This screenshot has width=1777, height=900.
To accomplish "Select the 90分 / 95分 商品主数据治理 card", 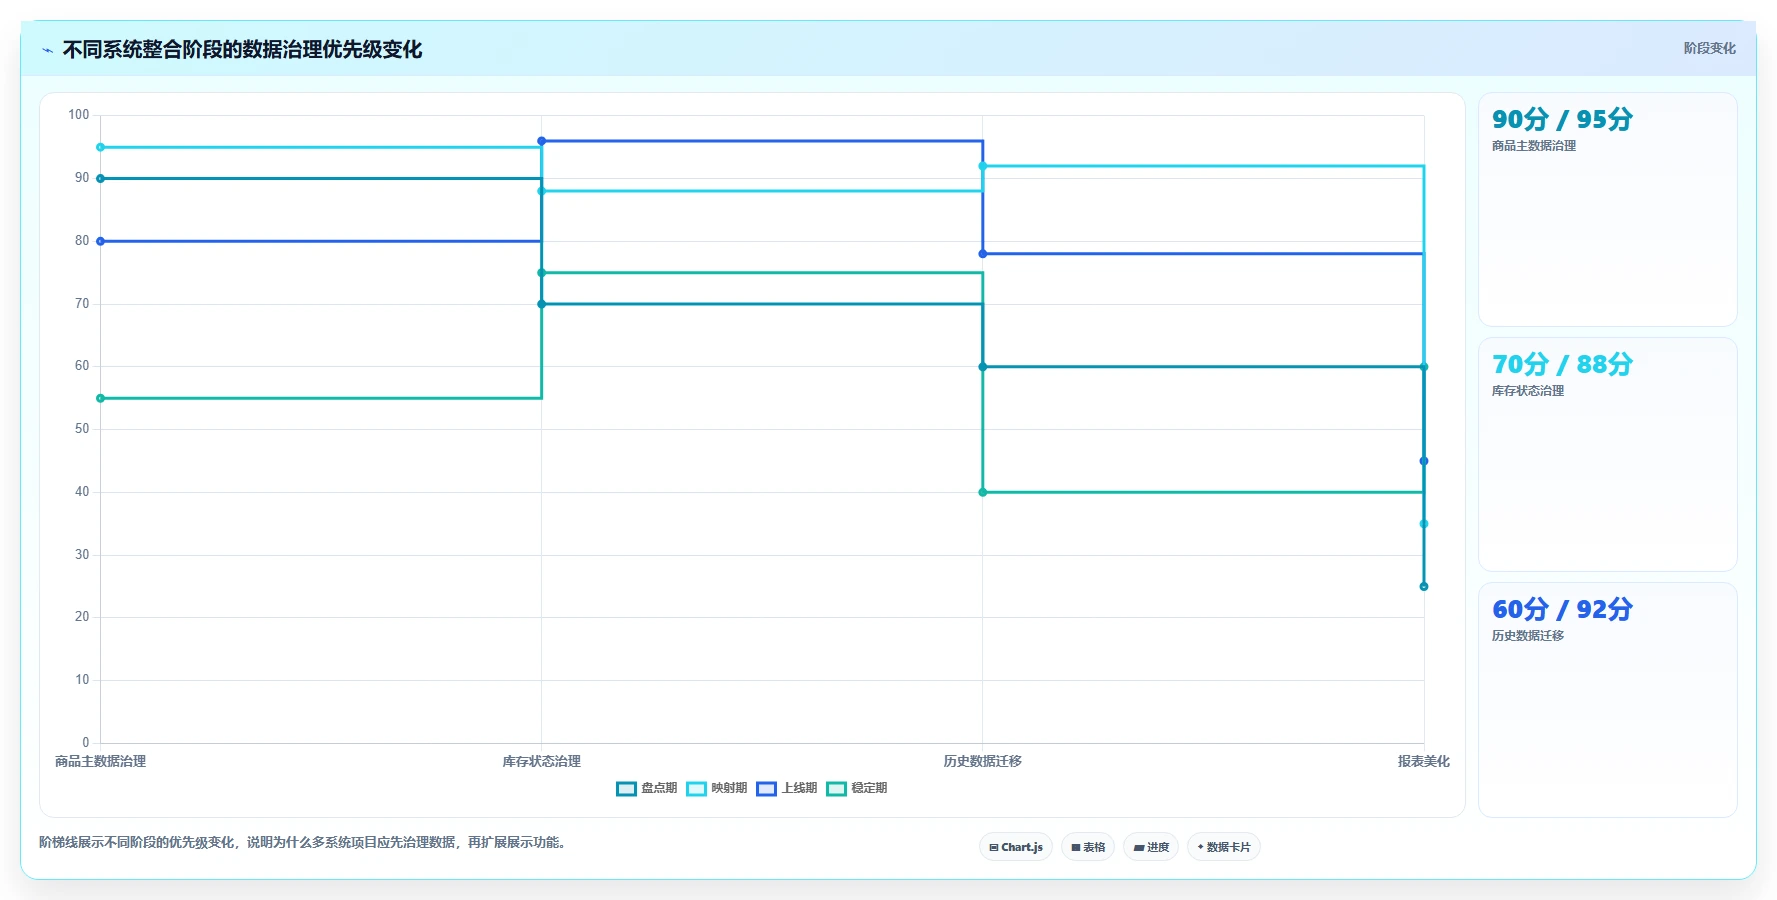I will 1607,210.
